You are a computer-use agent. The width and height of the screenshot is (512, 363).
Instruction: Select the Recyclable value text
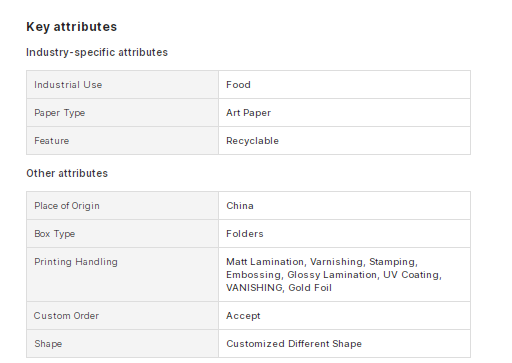point(252,141)
